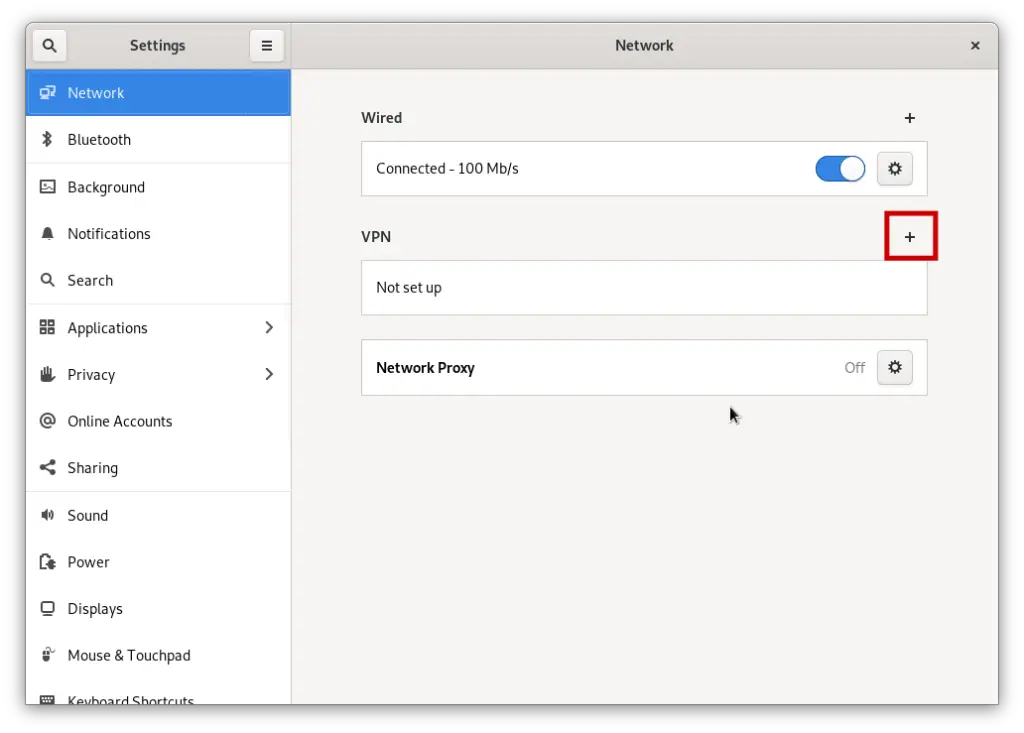Click the Network Proxy label
Viewport: 1024px width, 733px height.
tap(425, 368)
